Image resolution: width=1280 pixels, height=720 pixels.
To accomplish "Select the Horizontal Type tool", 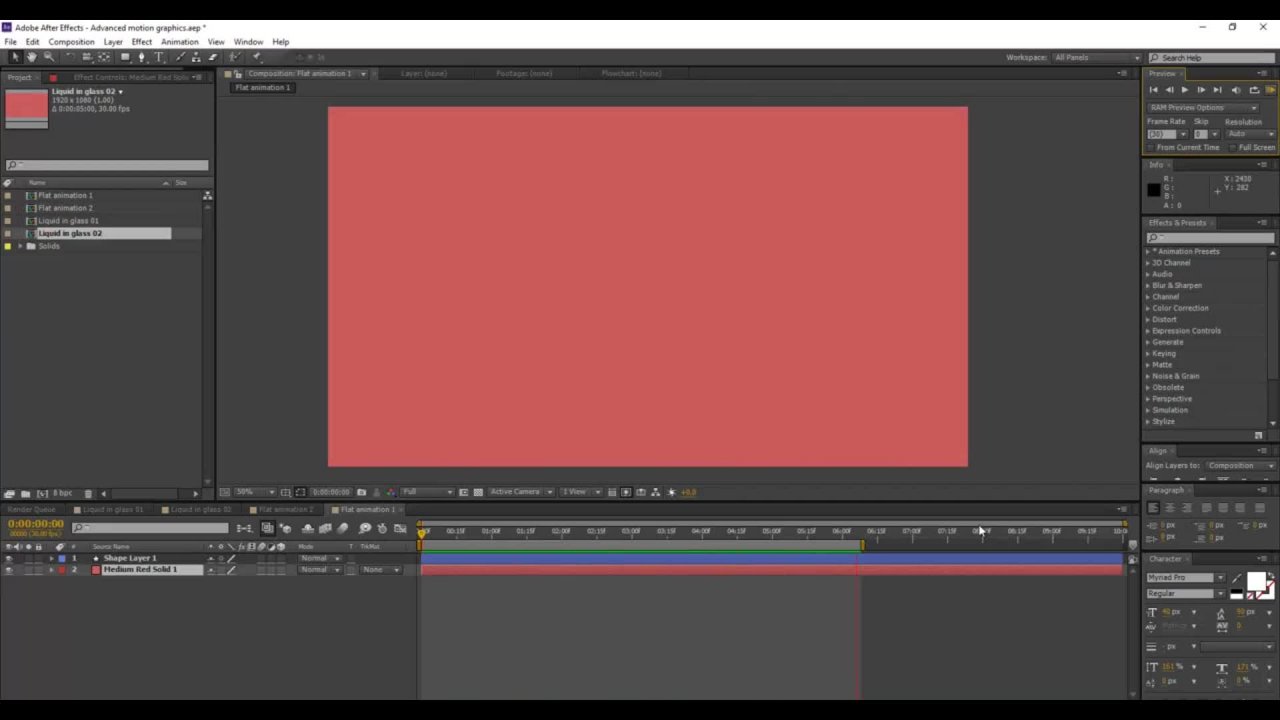I will pyautogui.click(x=159, y=57).
